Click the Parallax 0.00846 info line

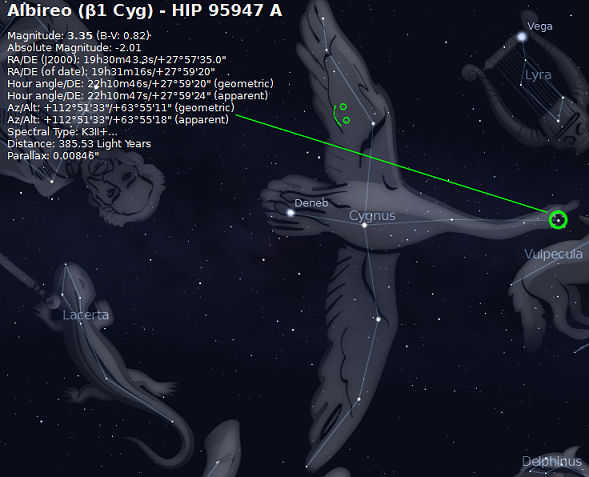pos(53,155)
